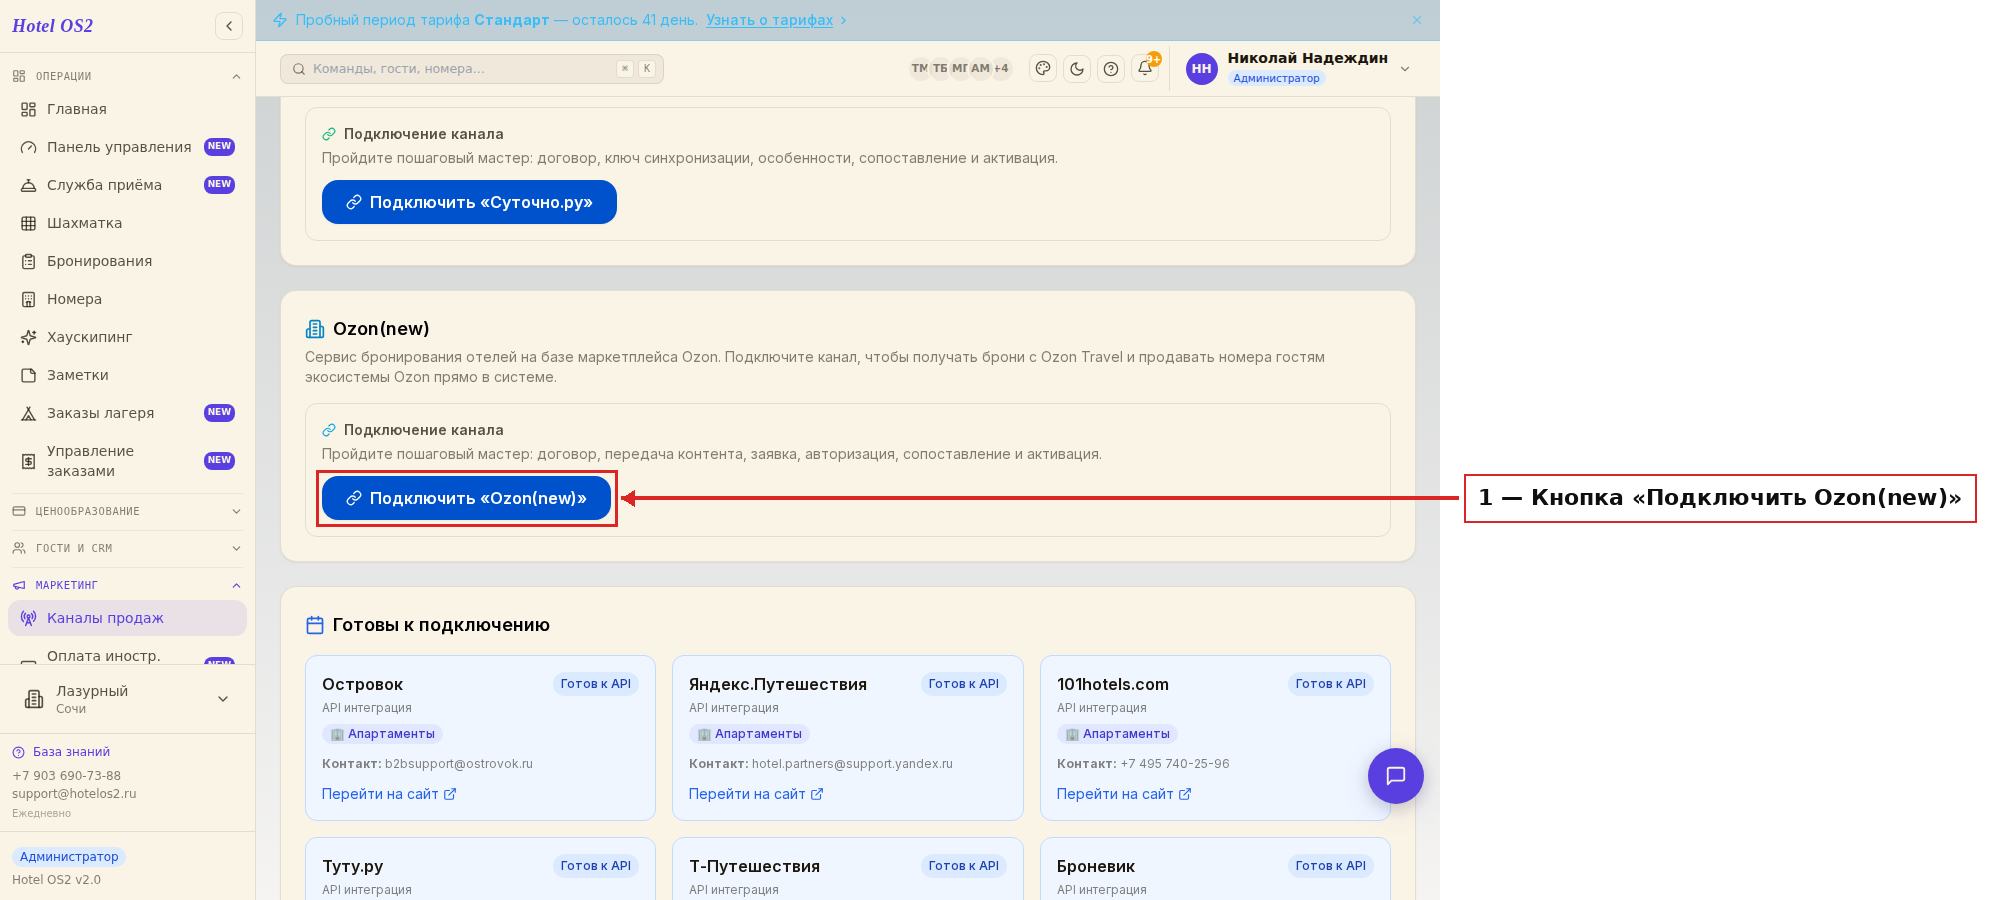The width and height of the screenshot is (2000, 900).
Task: Click support@hotelos2.ru email address
Action: (x=74, y=794)
